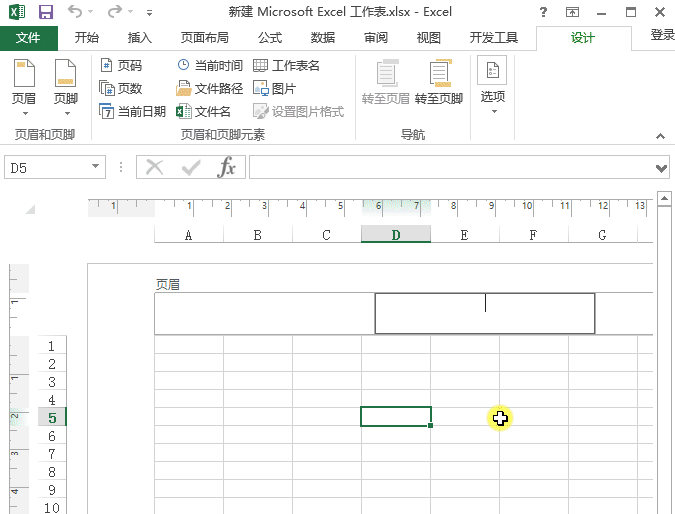Image resolution: width=675 pixels, height=514 pixels.
Task: Insert 图片 picture into header
Action: pyautogui.click(x=275, y=88)
